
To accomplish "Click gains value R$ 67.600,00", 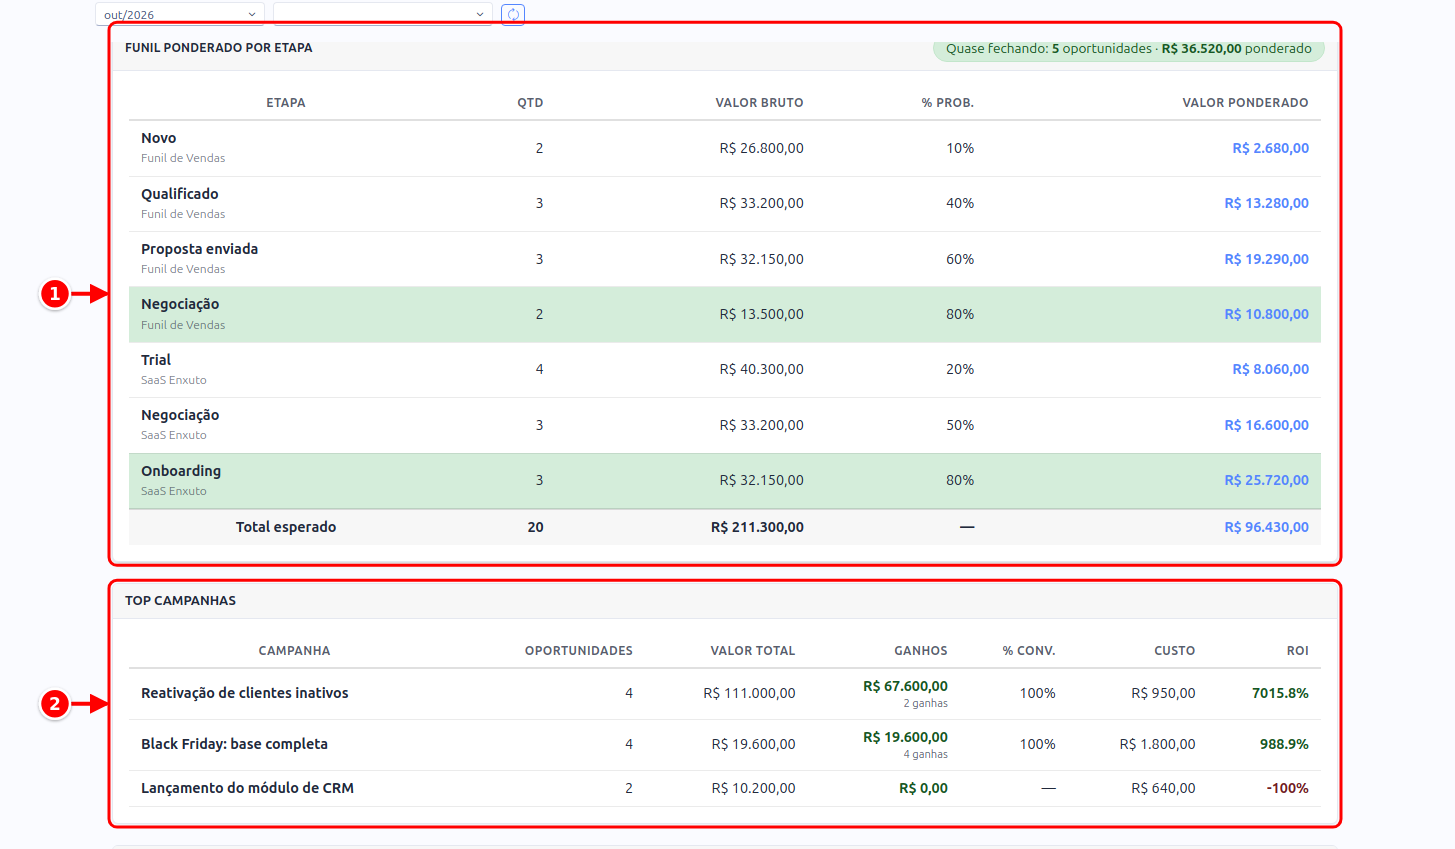I will click(905, 686).
